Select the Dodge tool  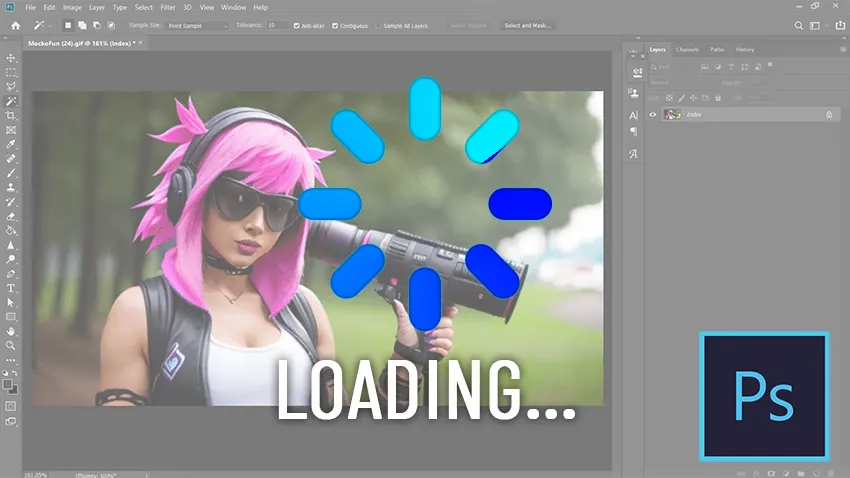11,259
